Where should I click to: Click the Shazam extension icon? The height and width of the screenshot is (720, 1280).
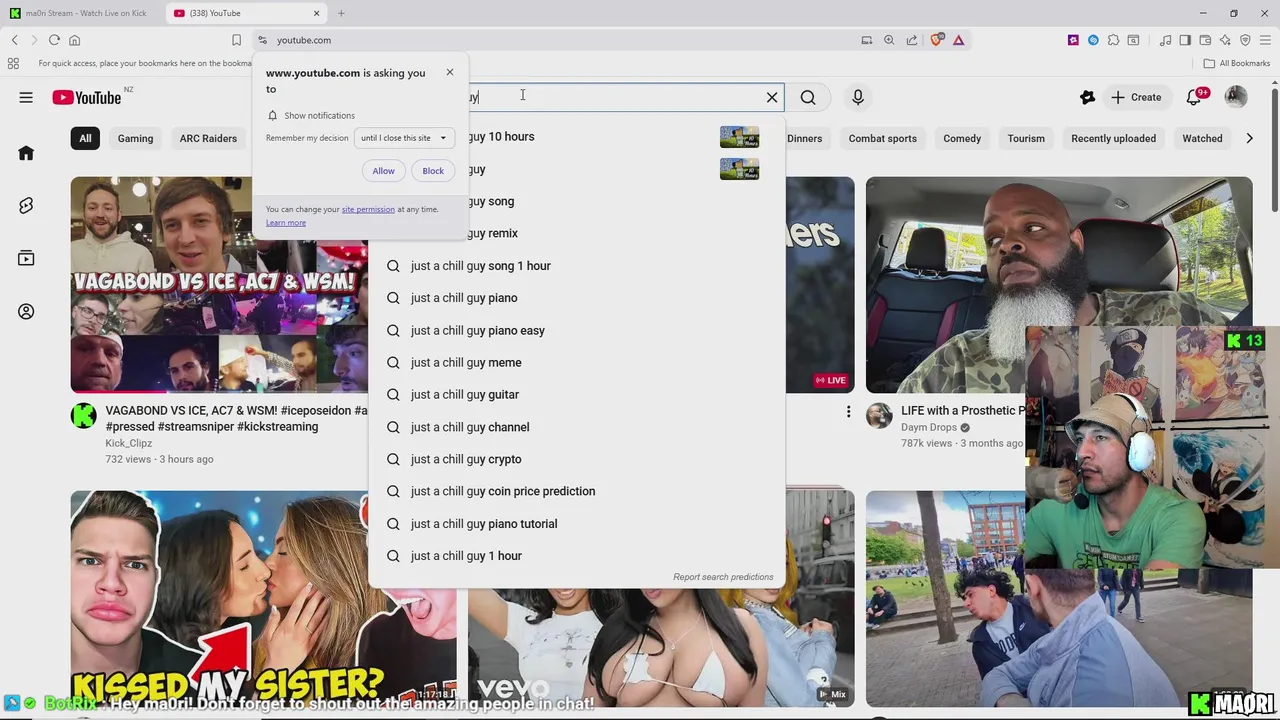(1093, 40)
